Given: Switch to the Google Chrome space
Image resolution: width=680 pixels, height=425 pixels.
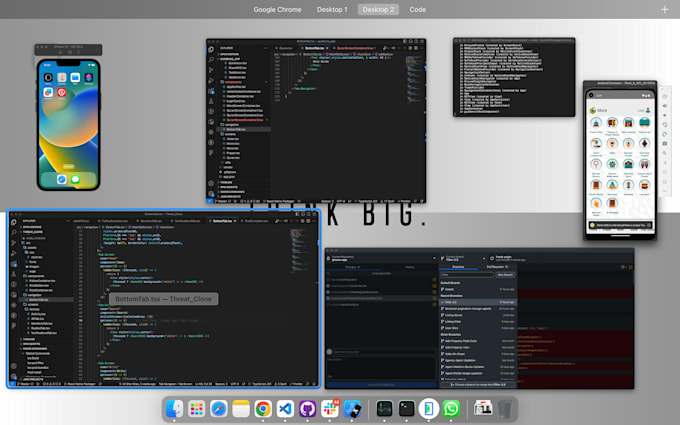Looking at the screenshot, I should 278,9.
